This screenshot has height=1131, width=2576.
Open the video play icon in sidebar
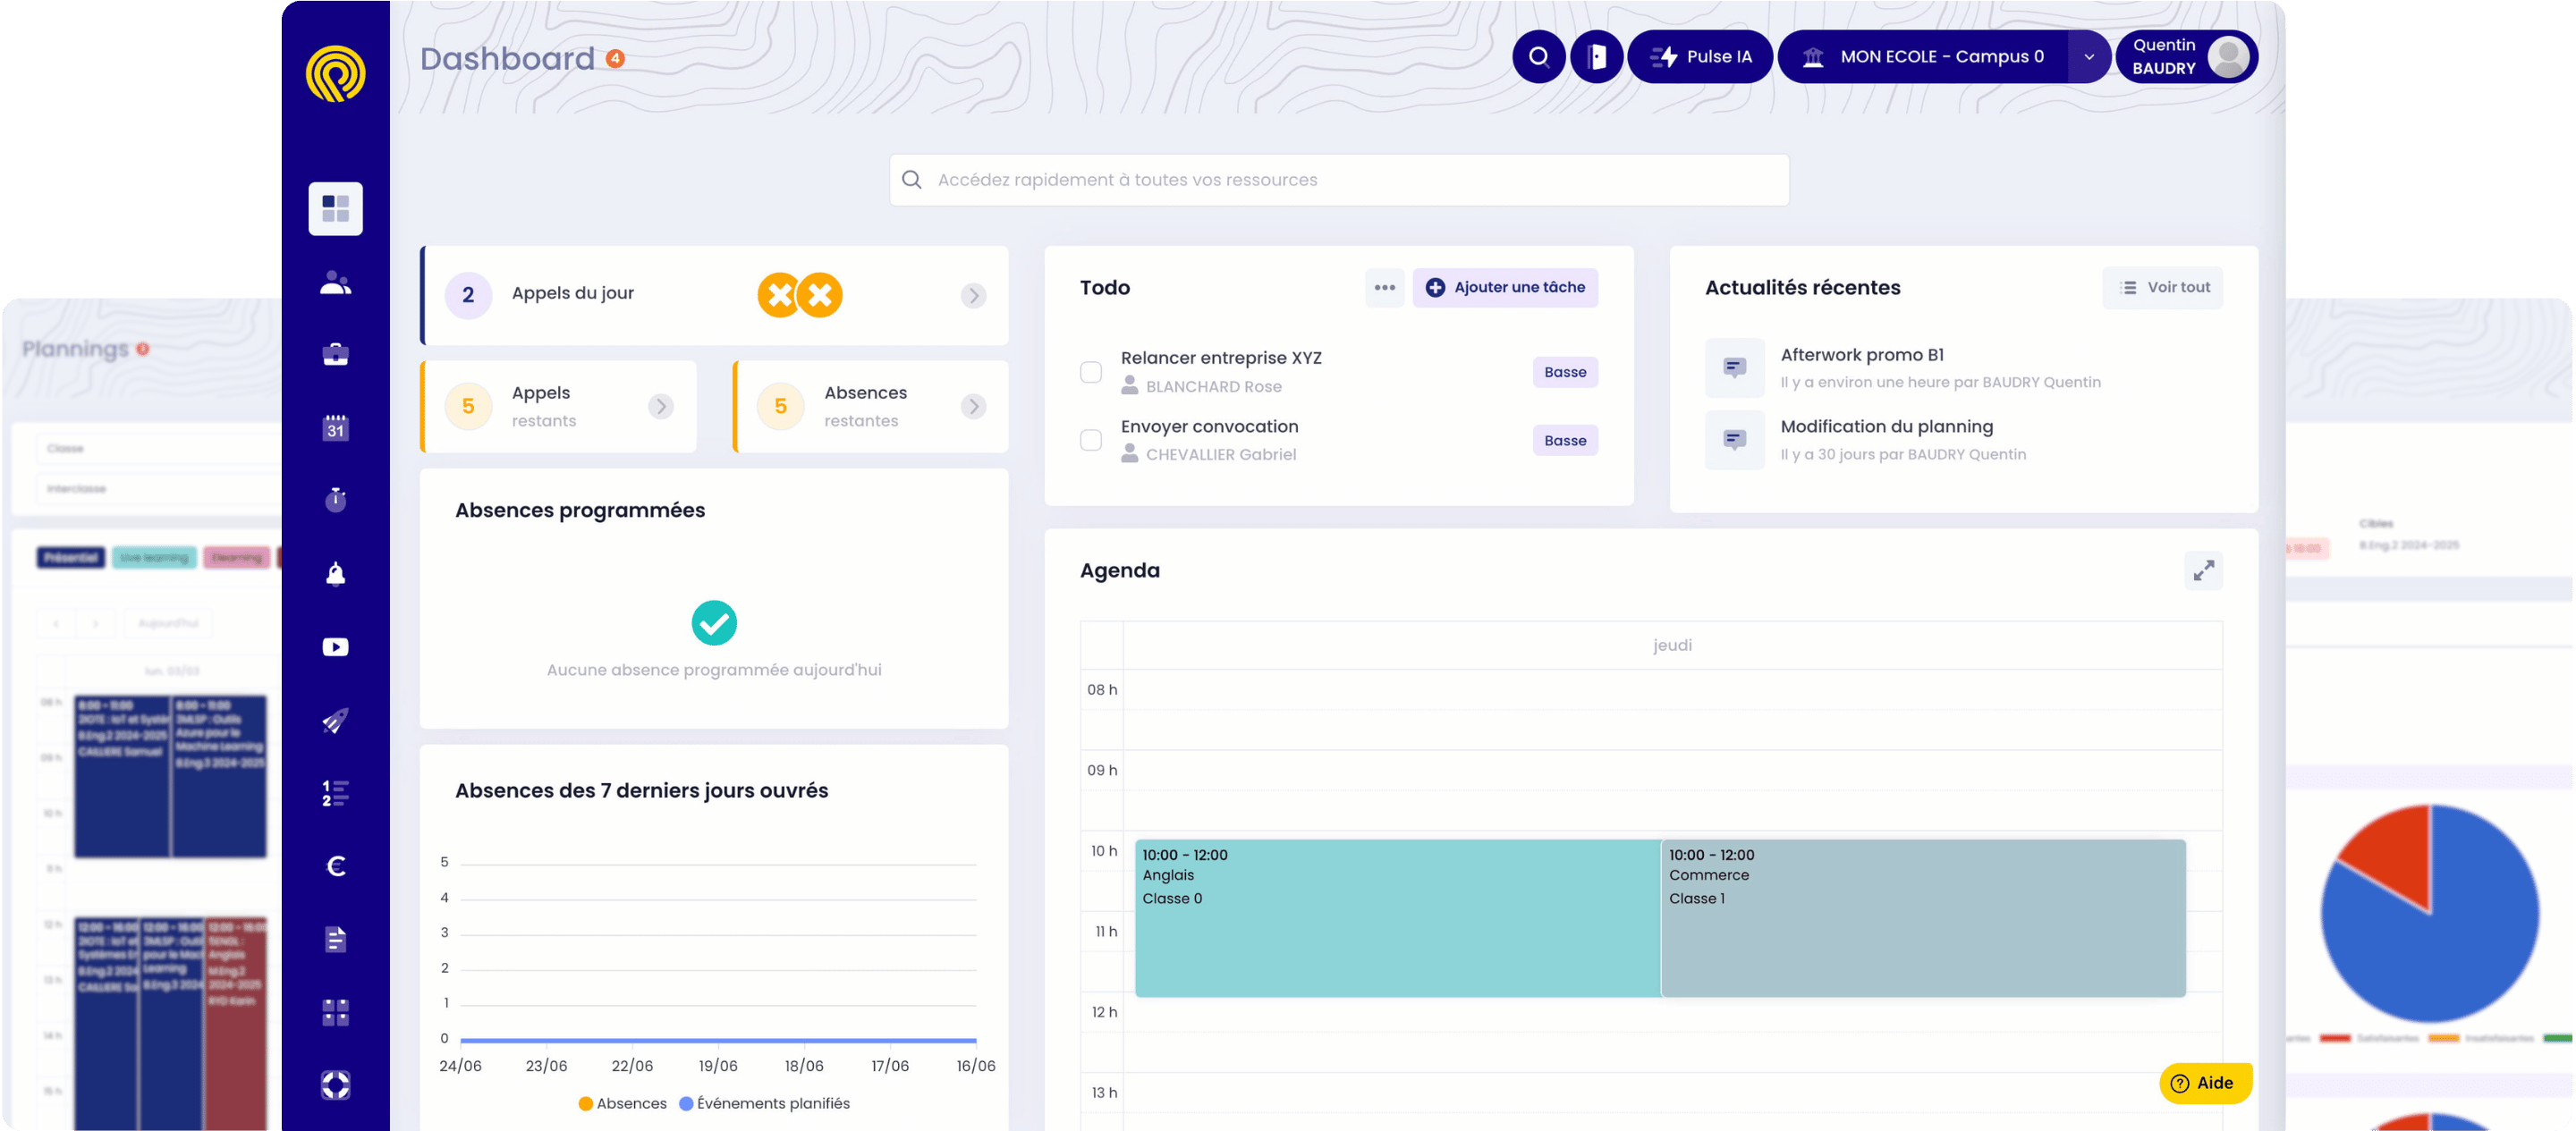tap(335, 647)
